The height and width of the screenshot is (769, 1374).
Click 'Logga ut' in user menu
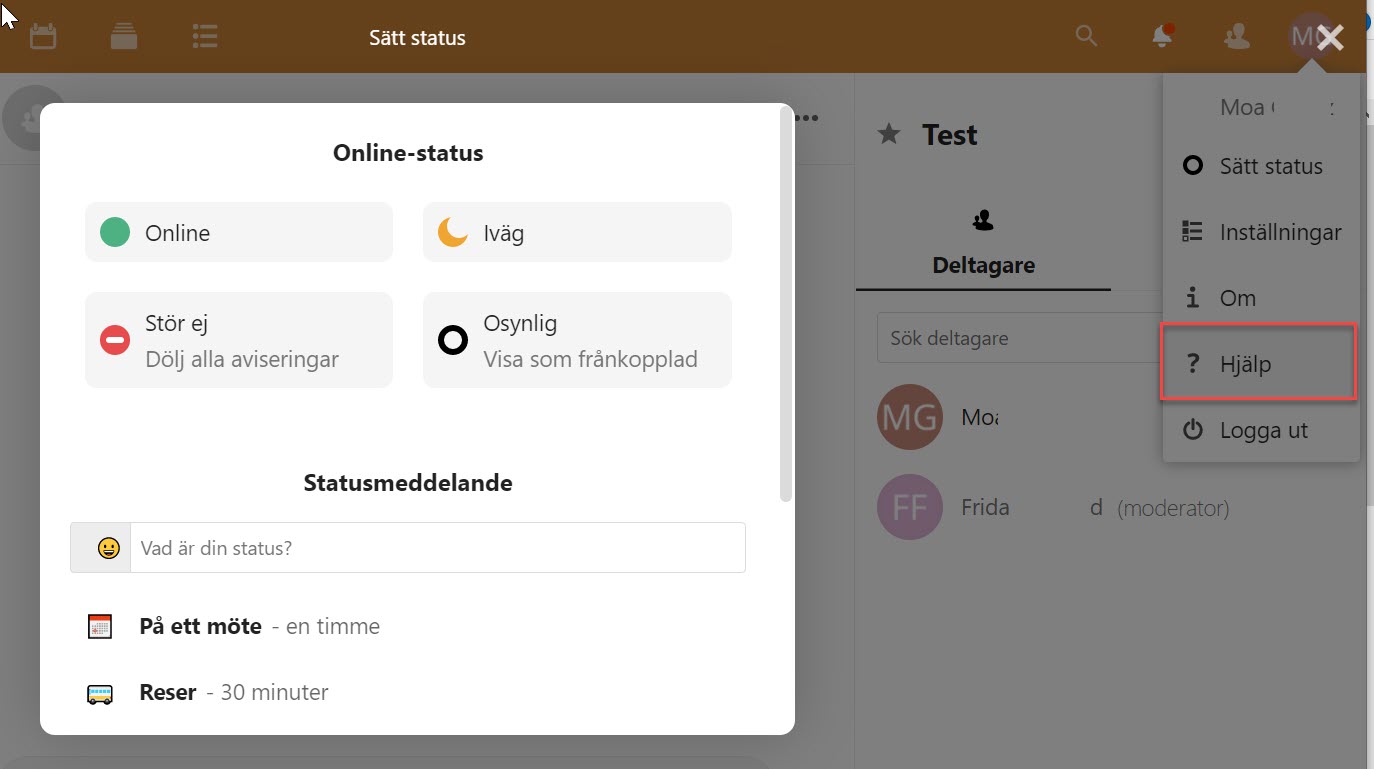(1261, 430)
